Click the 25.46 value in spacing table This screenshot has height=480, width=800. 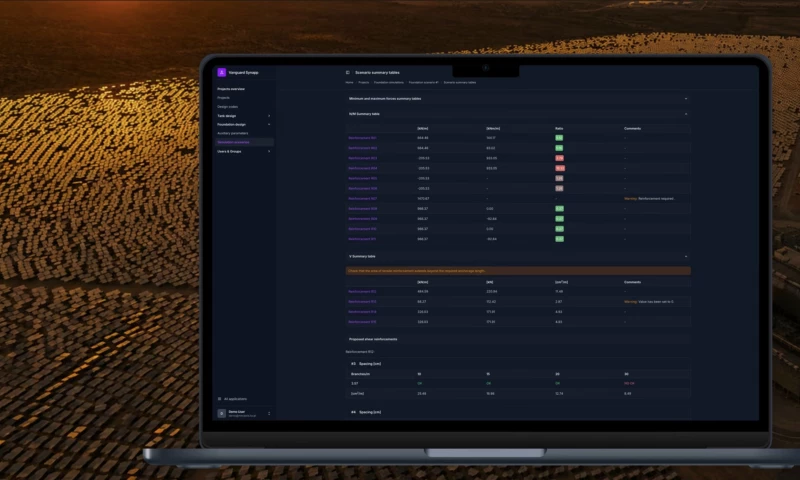422,394
